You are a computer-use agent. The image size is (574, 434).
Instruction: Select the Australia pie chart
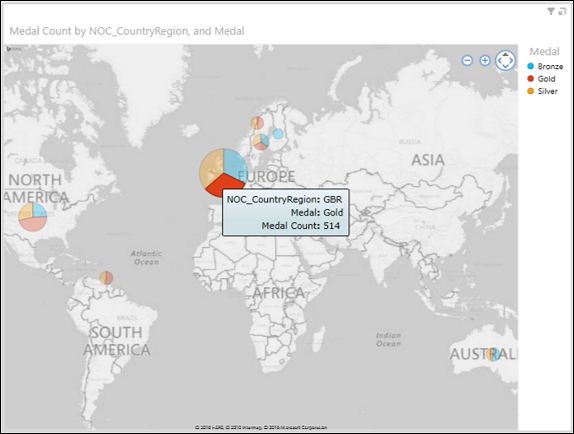pyautogui.click(x=493, y=355)
